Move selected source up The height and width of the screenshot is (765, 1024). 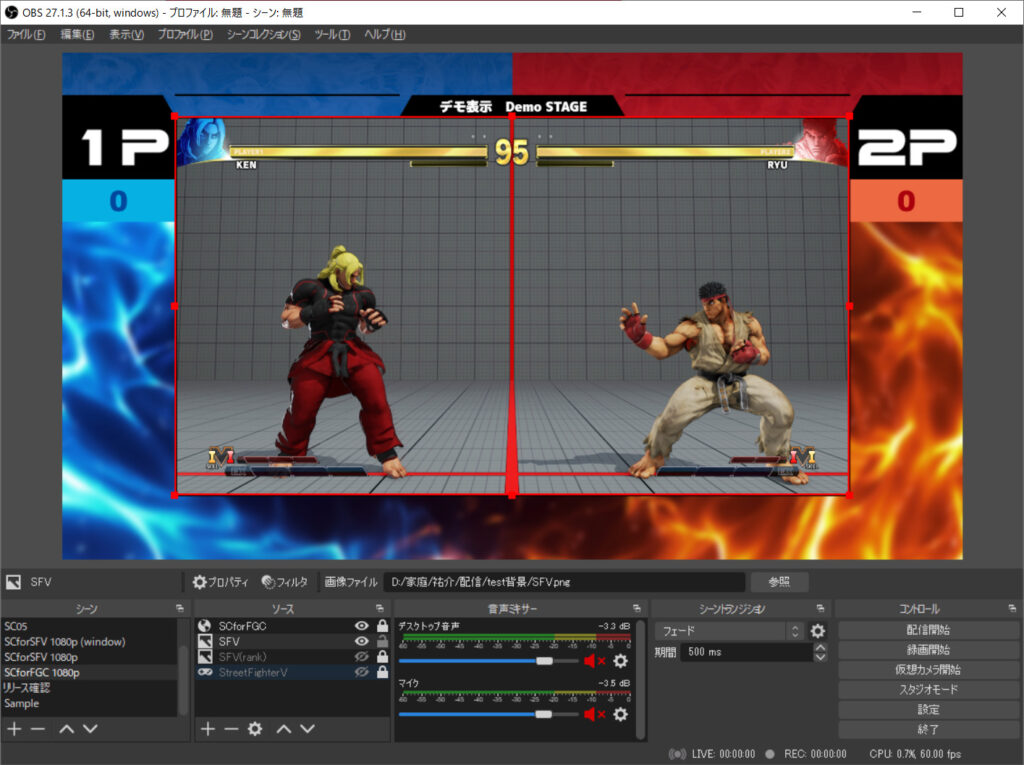coord(283,728)
